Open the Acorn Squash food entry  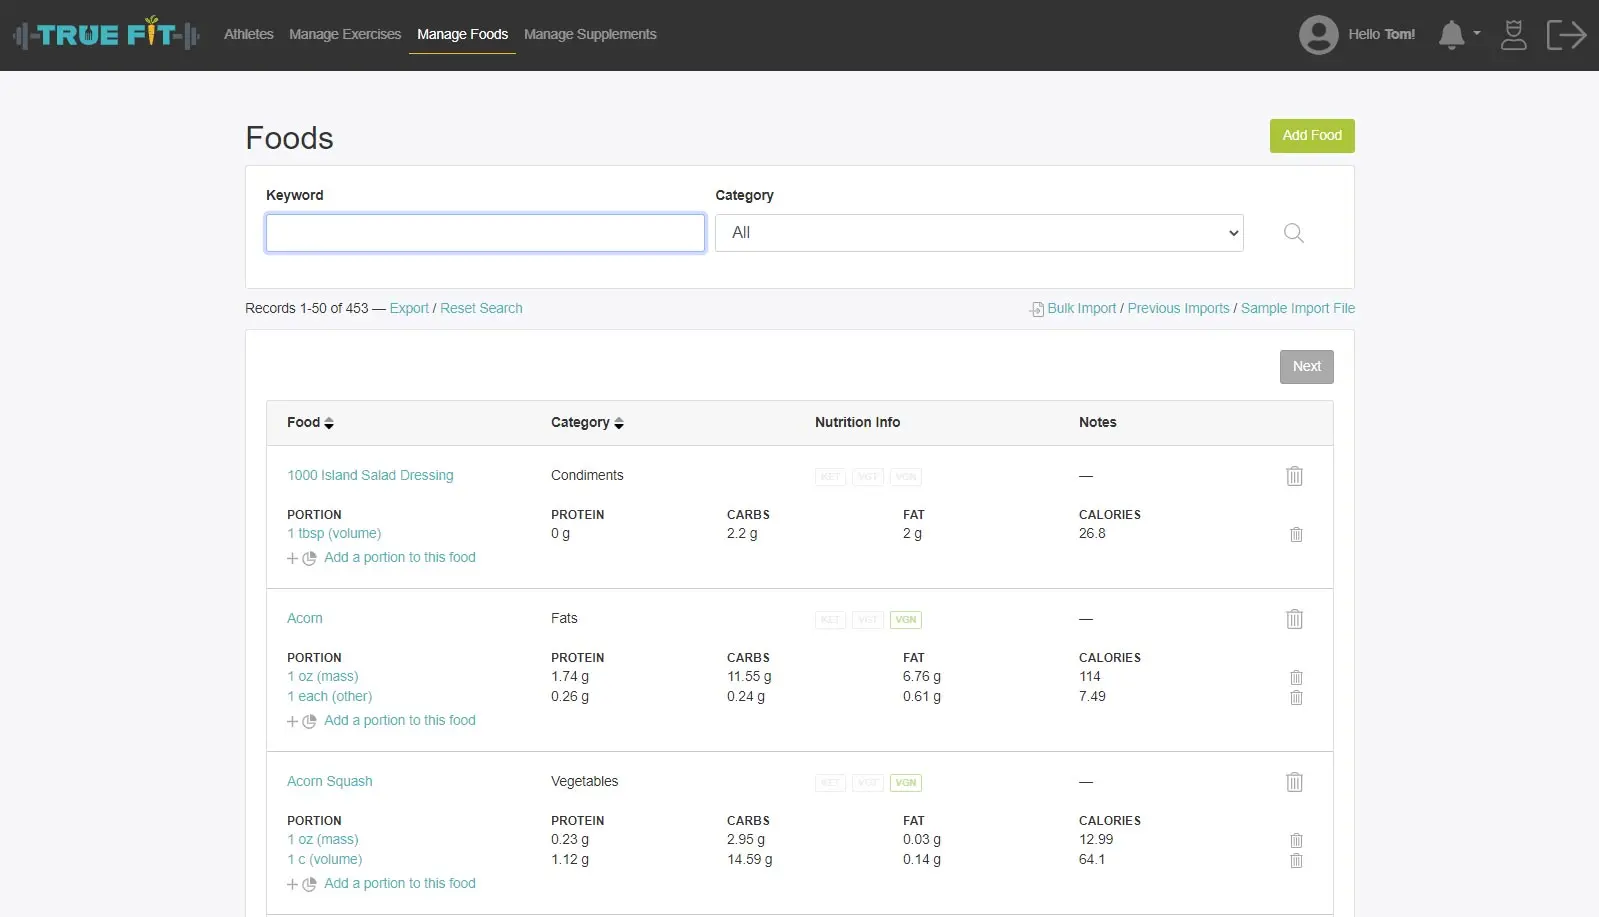[x=330, y=782]
